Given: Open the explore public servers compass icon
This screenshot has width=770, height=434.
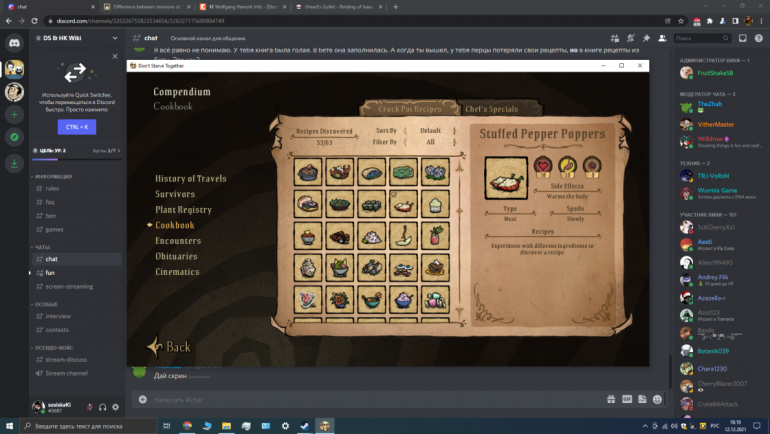Looking at the screenshot, I should coord(14,137).
